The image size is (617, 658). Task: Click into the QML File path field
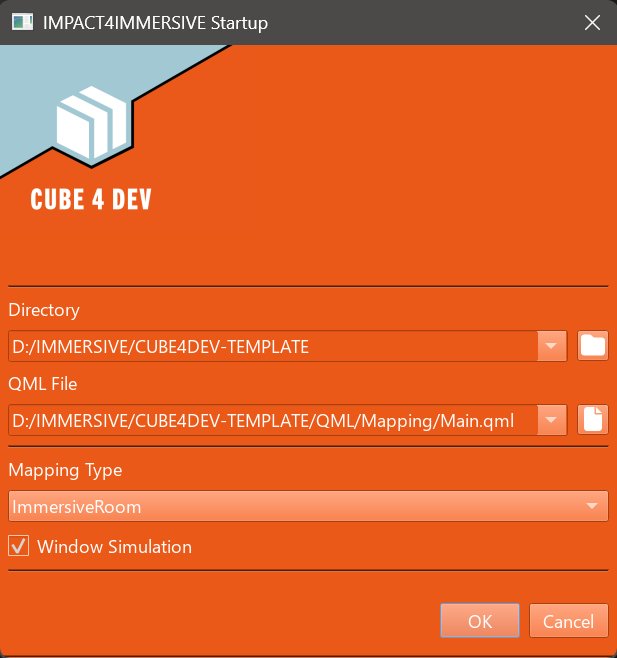click(x=270, y=421)
